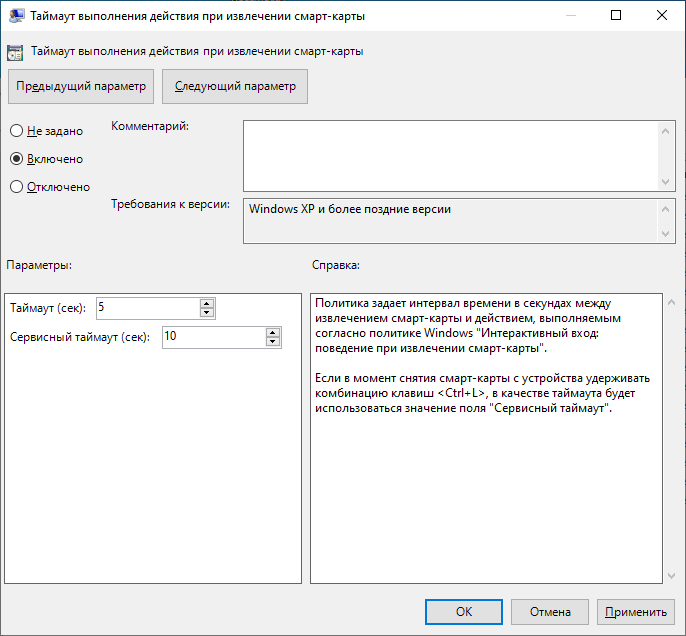Choose the "Отключено" option
The image size is (686, 636).
[x=16, y=187]
